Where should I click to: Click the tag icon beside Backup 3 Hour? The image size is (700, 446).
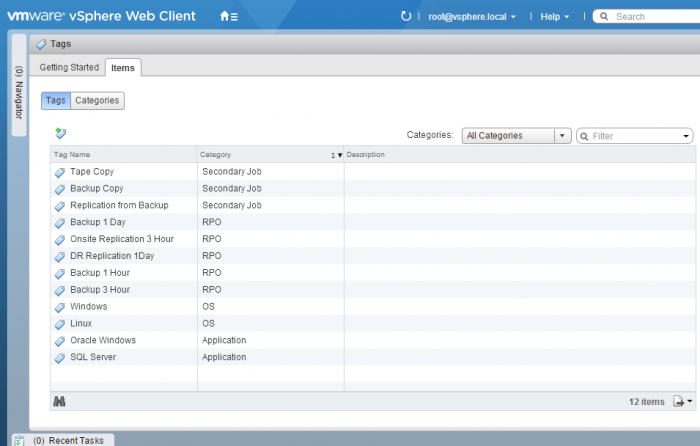[60, 291]
